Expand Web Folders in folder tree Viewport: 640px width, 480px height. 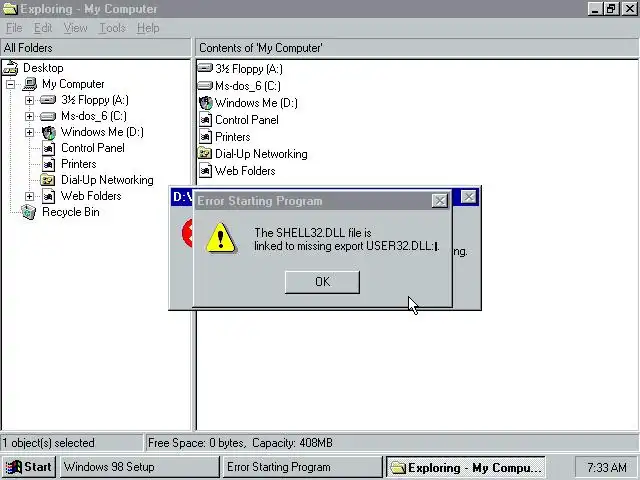point(29,196)
